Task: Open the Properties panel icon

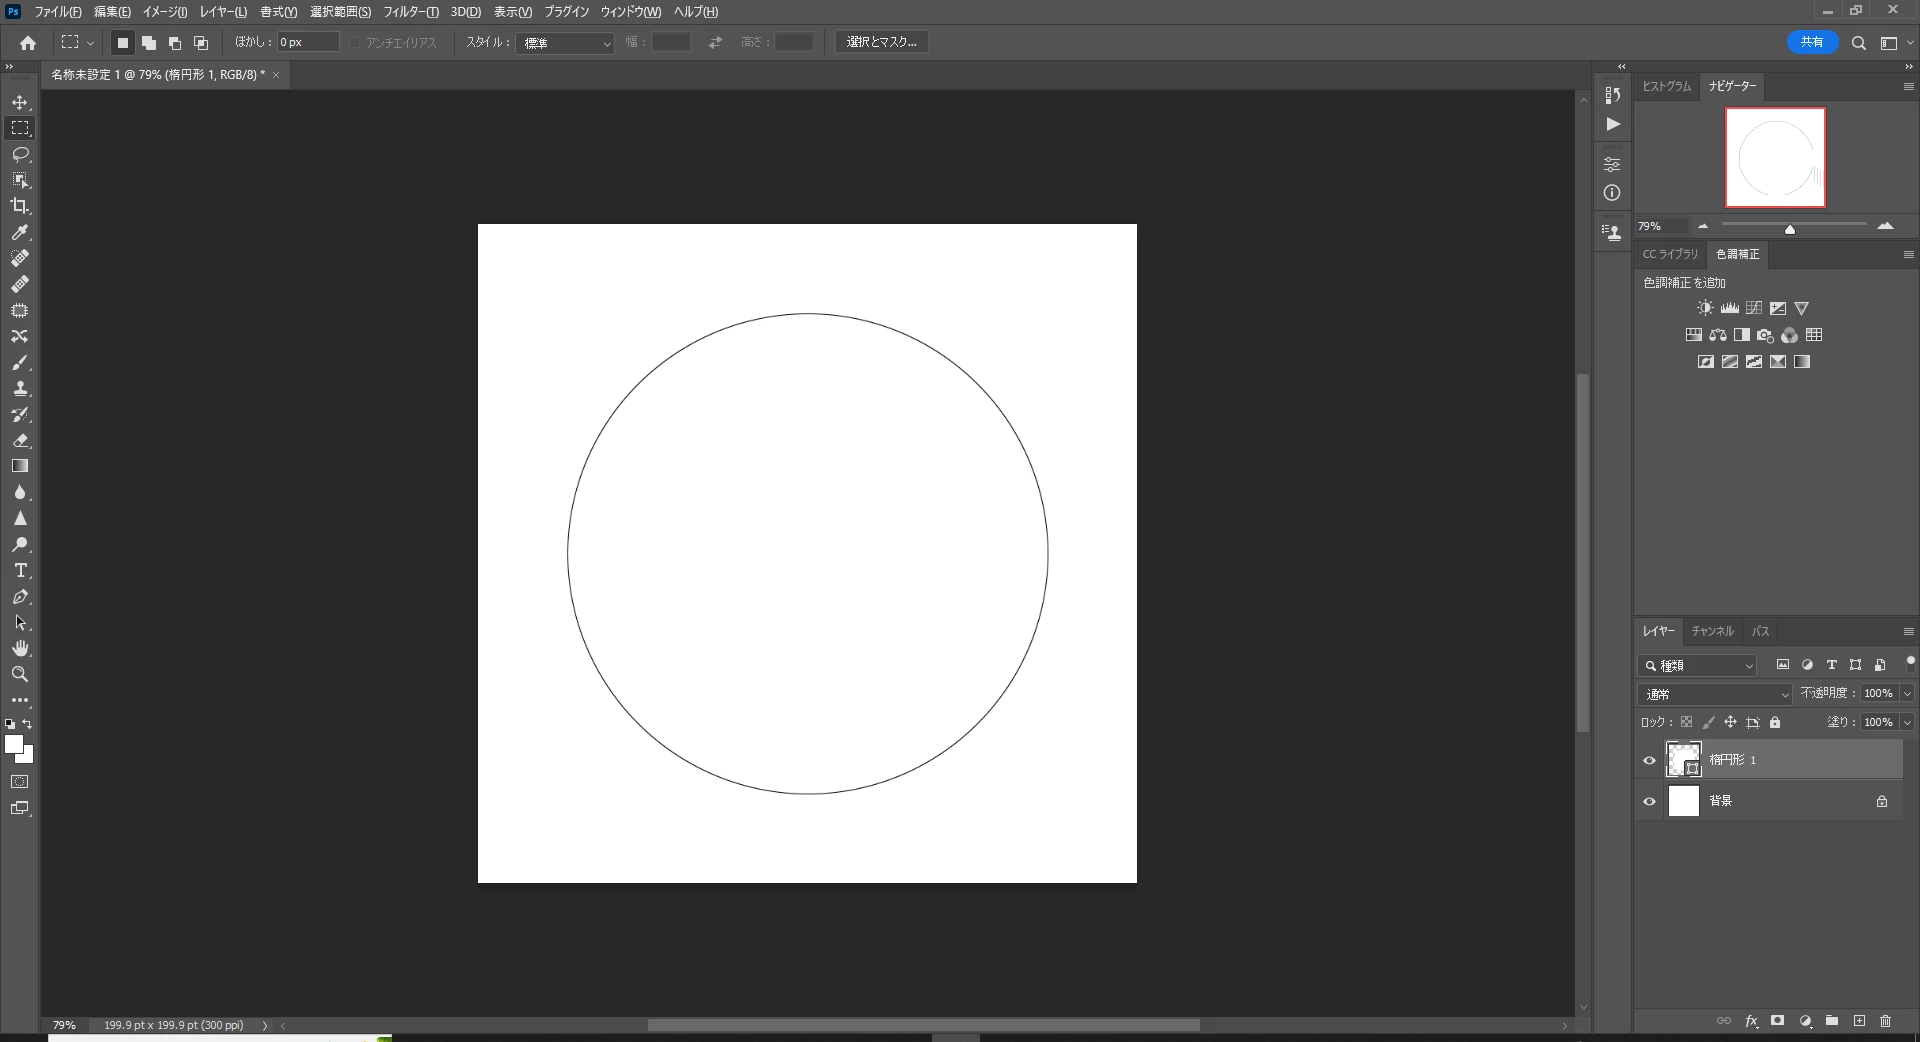Action: pos(1612,164)
